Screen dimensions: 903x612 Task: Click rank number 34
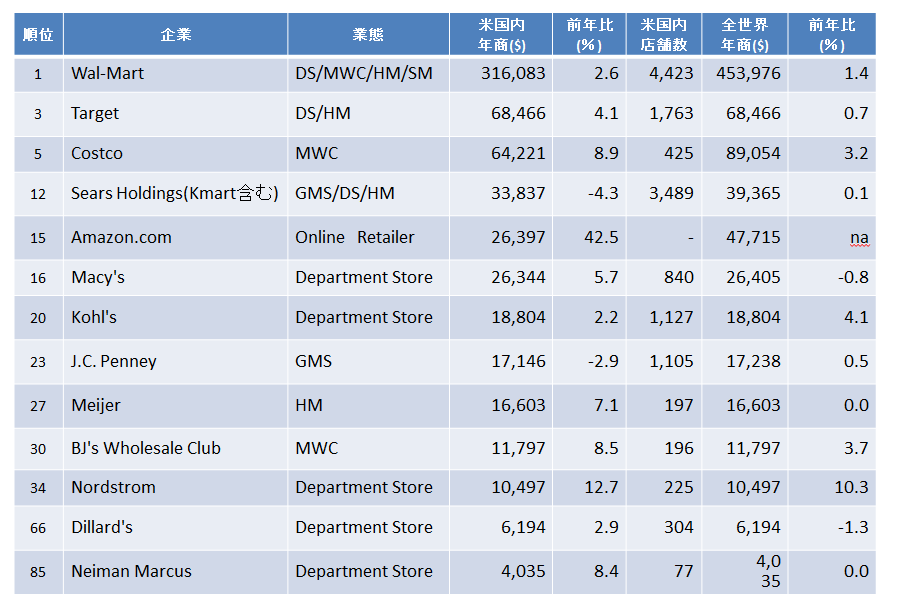(x=38, y=488)
